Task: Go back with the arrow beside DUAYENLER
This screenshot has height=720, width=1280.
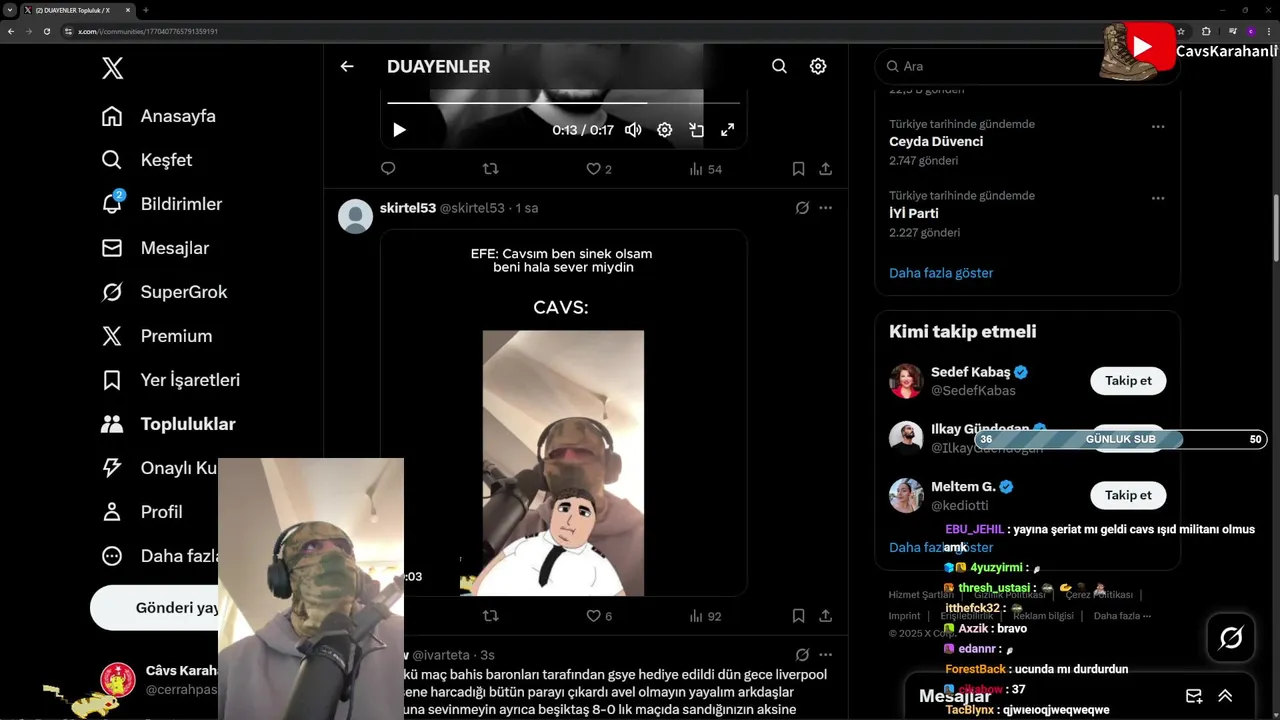Action: (347, 66)
